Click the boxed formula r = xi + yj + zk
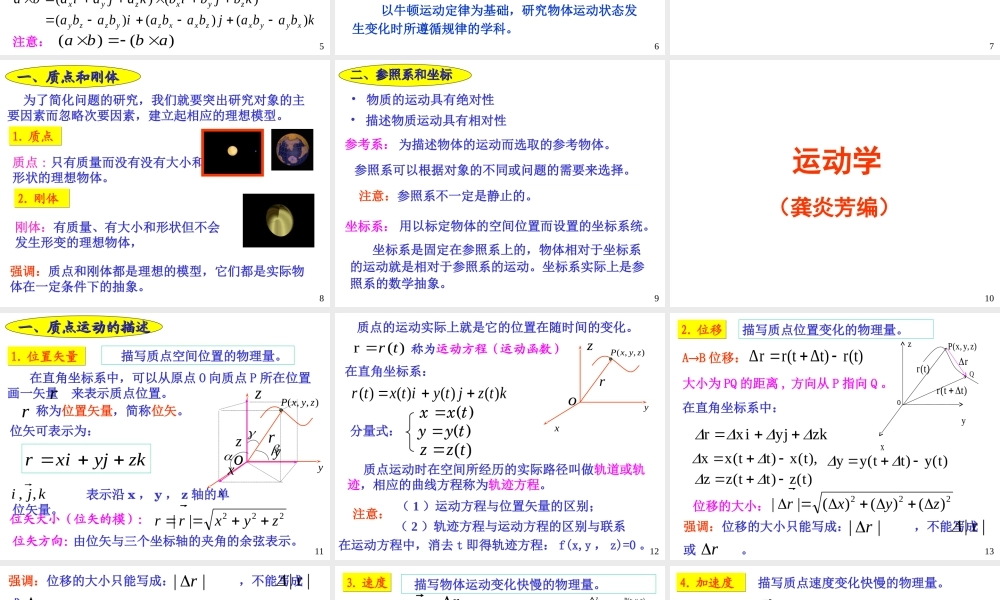1000x600 pixels. [x=85, y=460]
